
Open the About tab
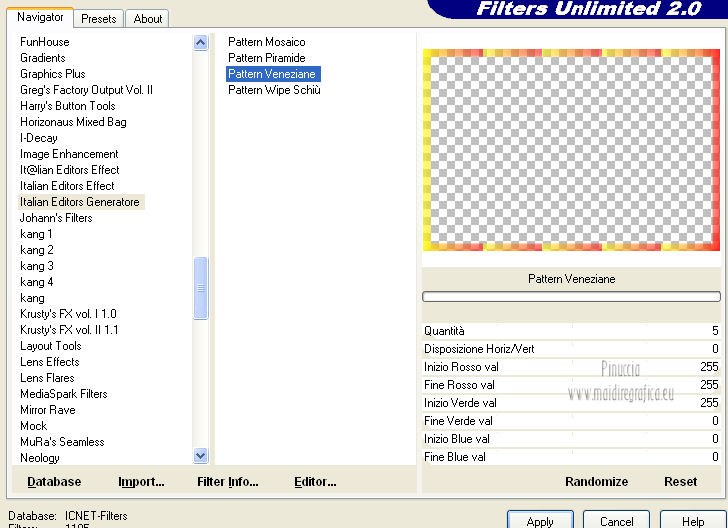[148, 19]
